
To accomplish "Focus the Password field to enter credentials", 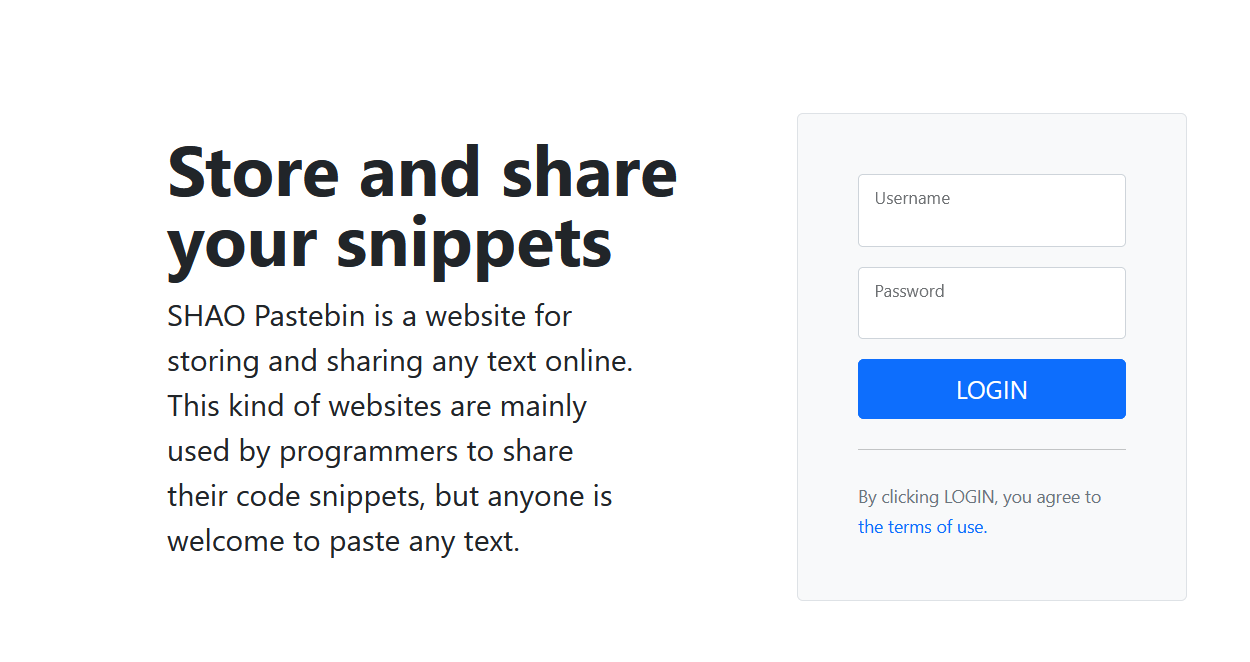I will [991, 303].
